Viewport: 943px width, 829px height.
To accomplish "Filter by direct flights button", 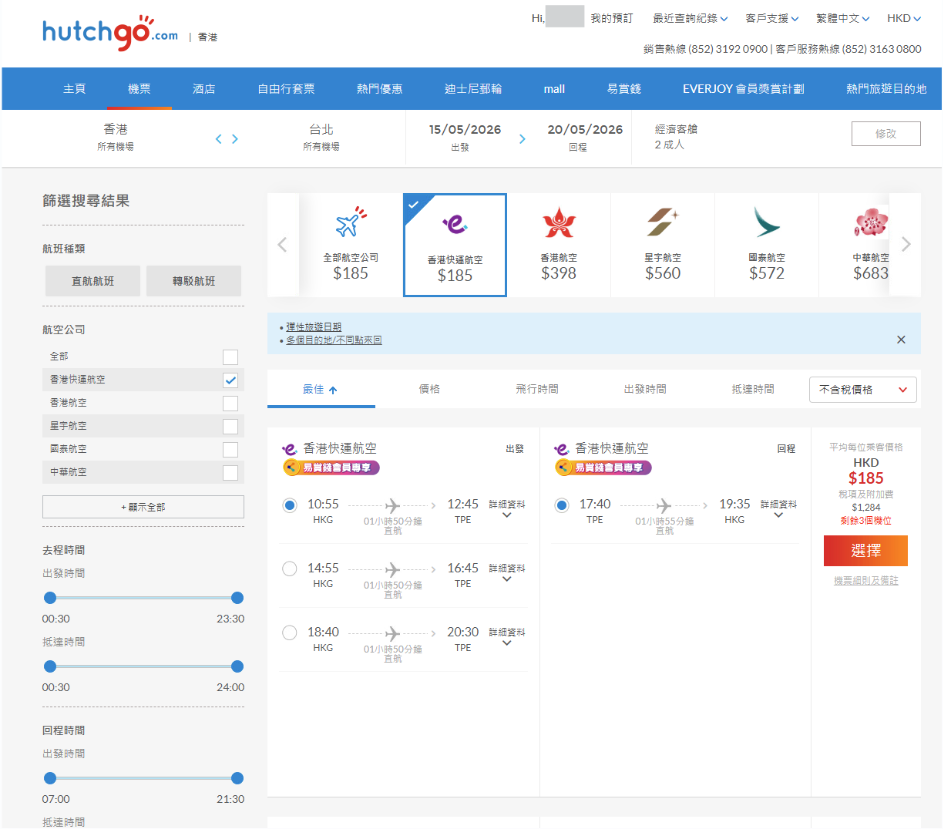I will point(93,281).
